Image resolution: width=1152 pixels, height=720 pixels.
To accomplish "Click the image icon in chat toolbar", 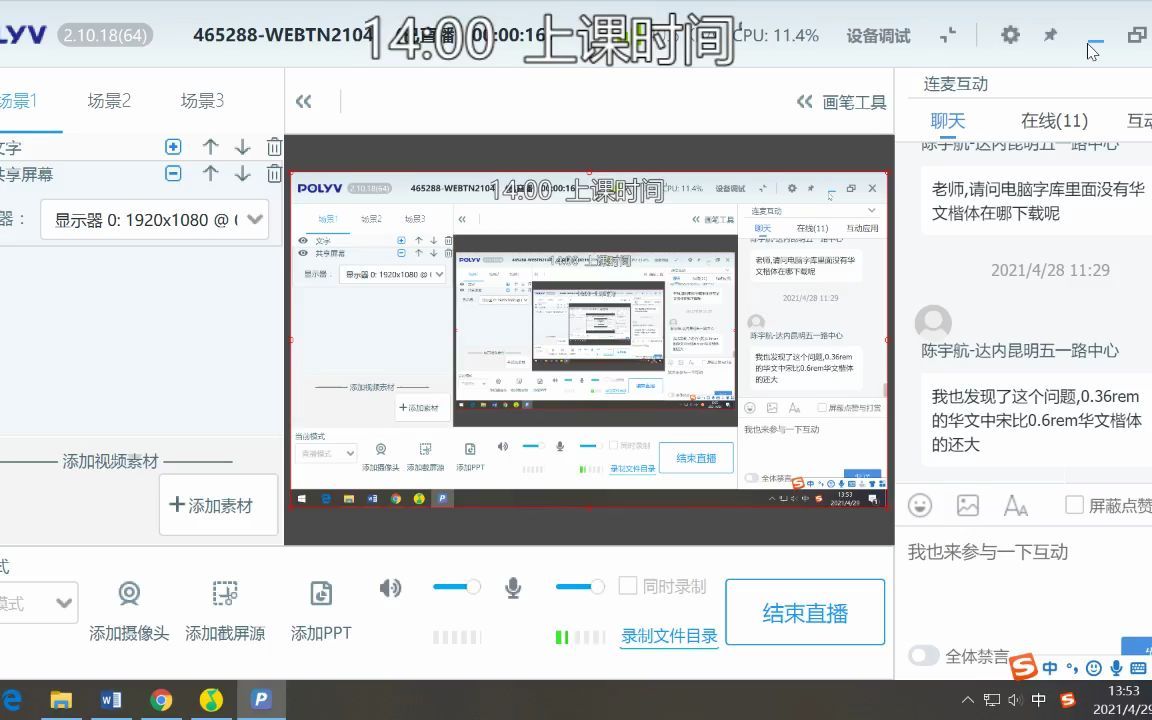I will click(x=967, y=506).
